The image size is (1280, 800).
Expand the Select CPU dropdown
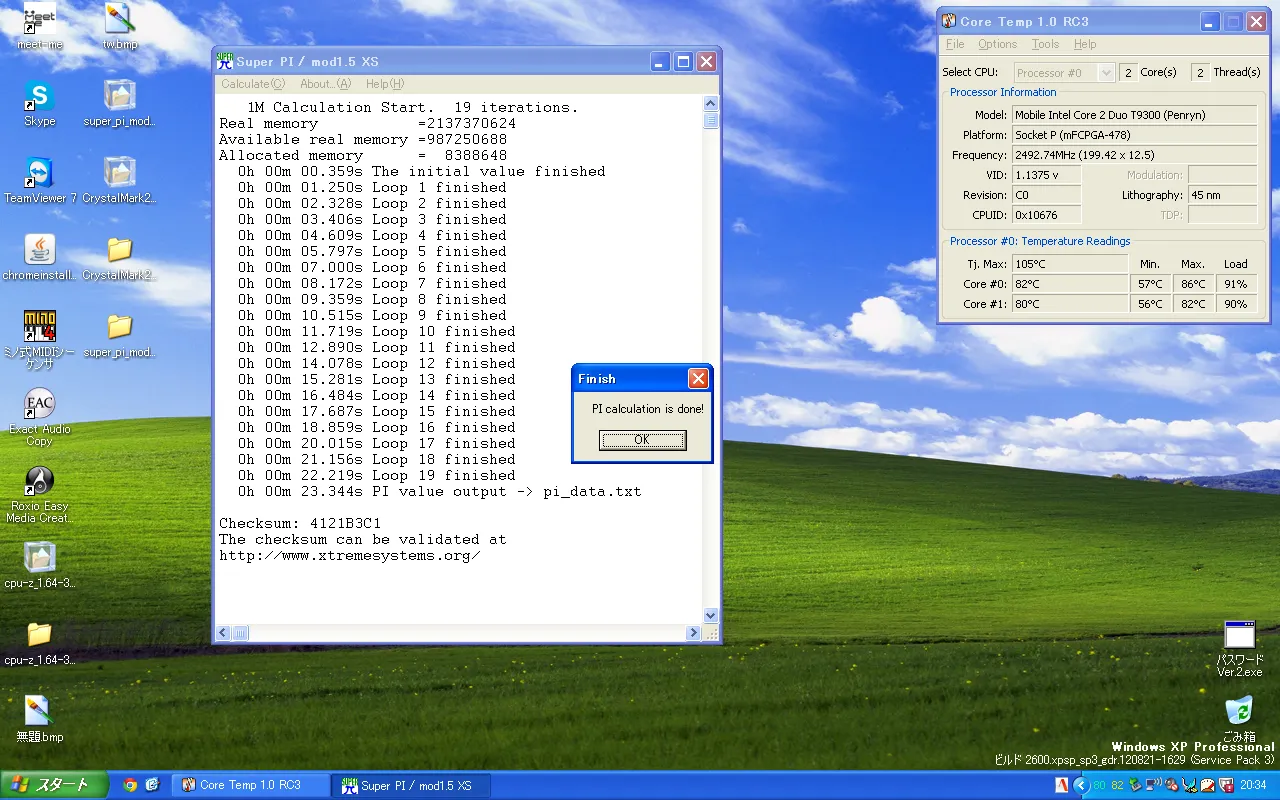tap(1105, 73)
